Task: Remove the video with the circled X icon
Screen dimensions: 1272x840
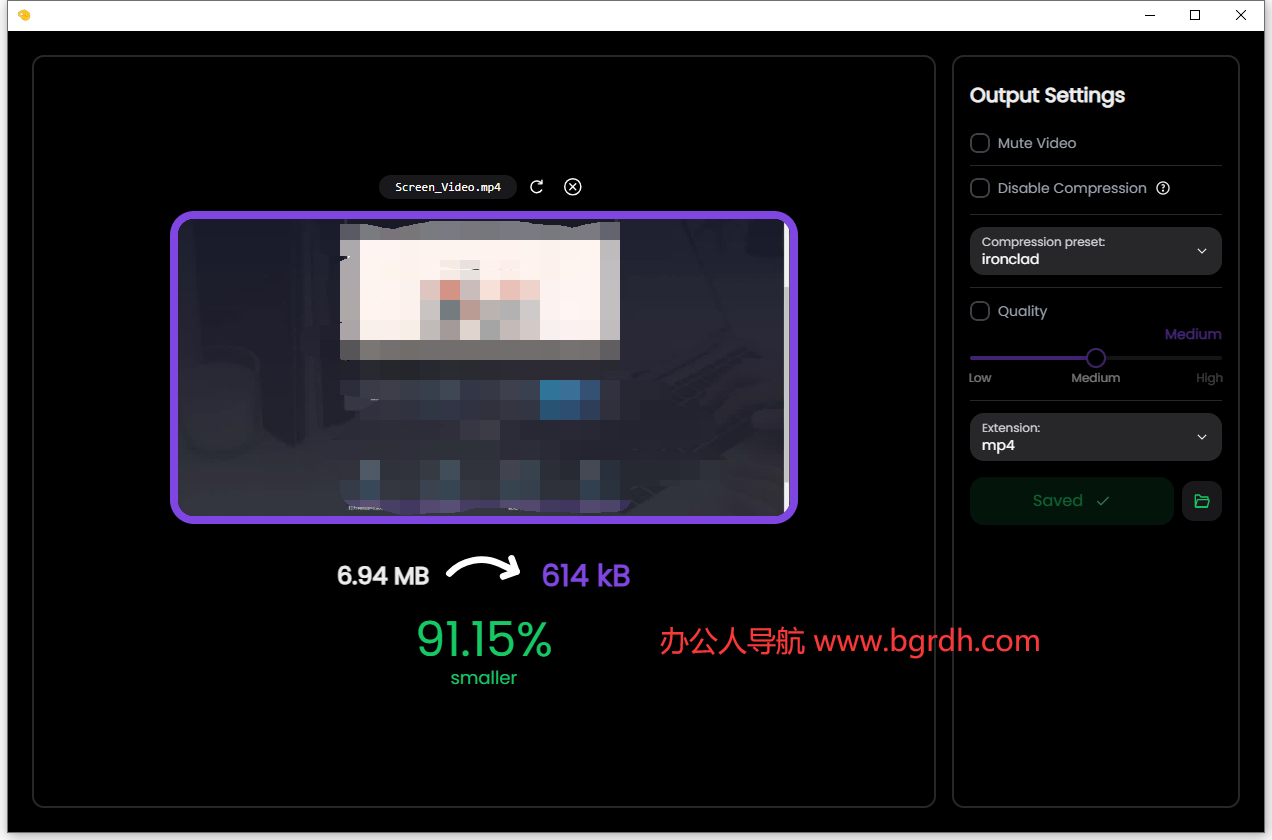Action: coord(572,187)
